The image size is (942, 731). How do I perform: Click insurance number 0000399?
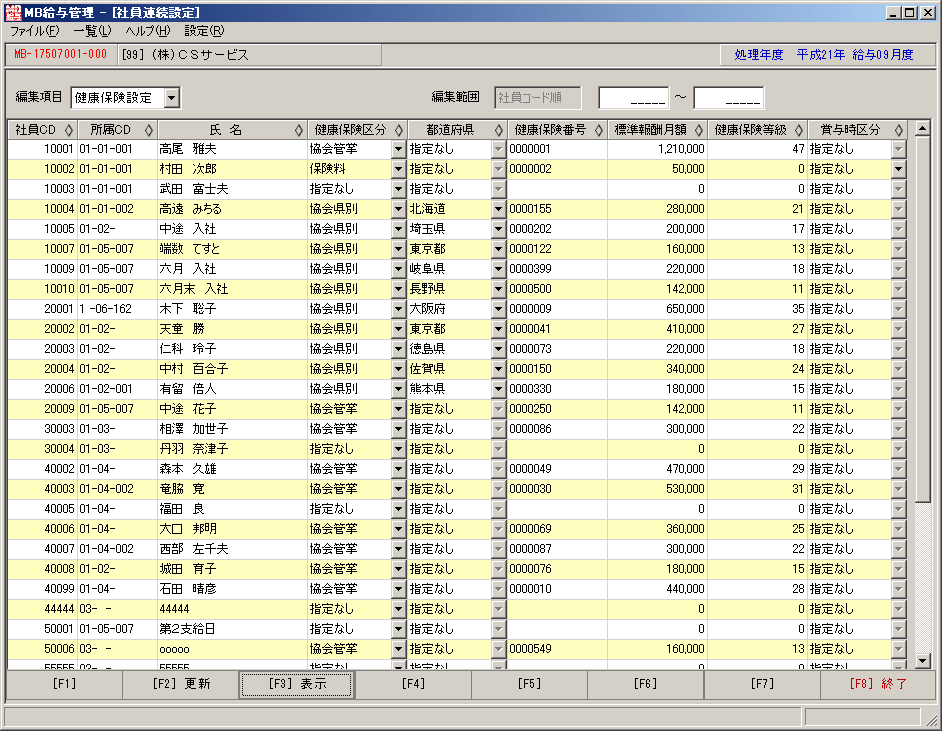click(557, 269)
